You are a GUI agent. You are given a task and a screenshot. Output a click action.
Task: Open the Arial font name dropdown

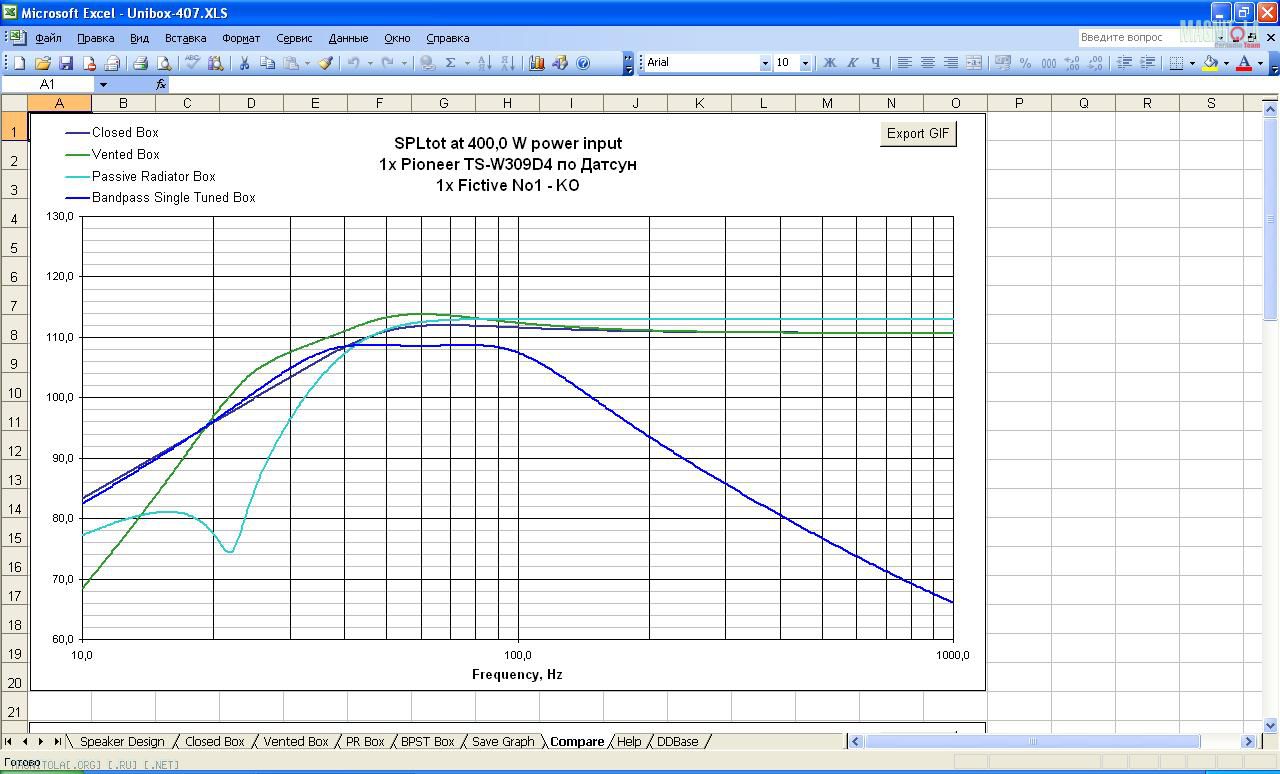click(x=765, y=63)
